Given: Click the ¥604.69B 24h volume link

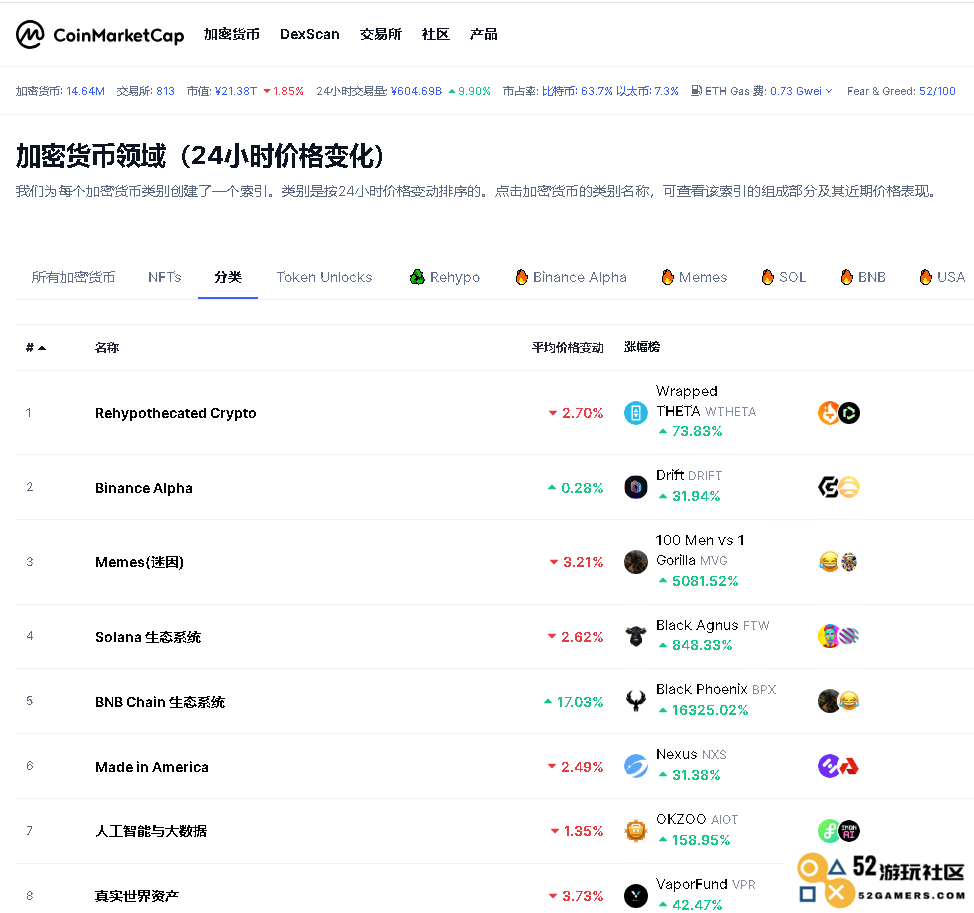Looking at the screenshot, I should [416, 91].
